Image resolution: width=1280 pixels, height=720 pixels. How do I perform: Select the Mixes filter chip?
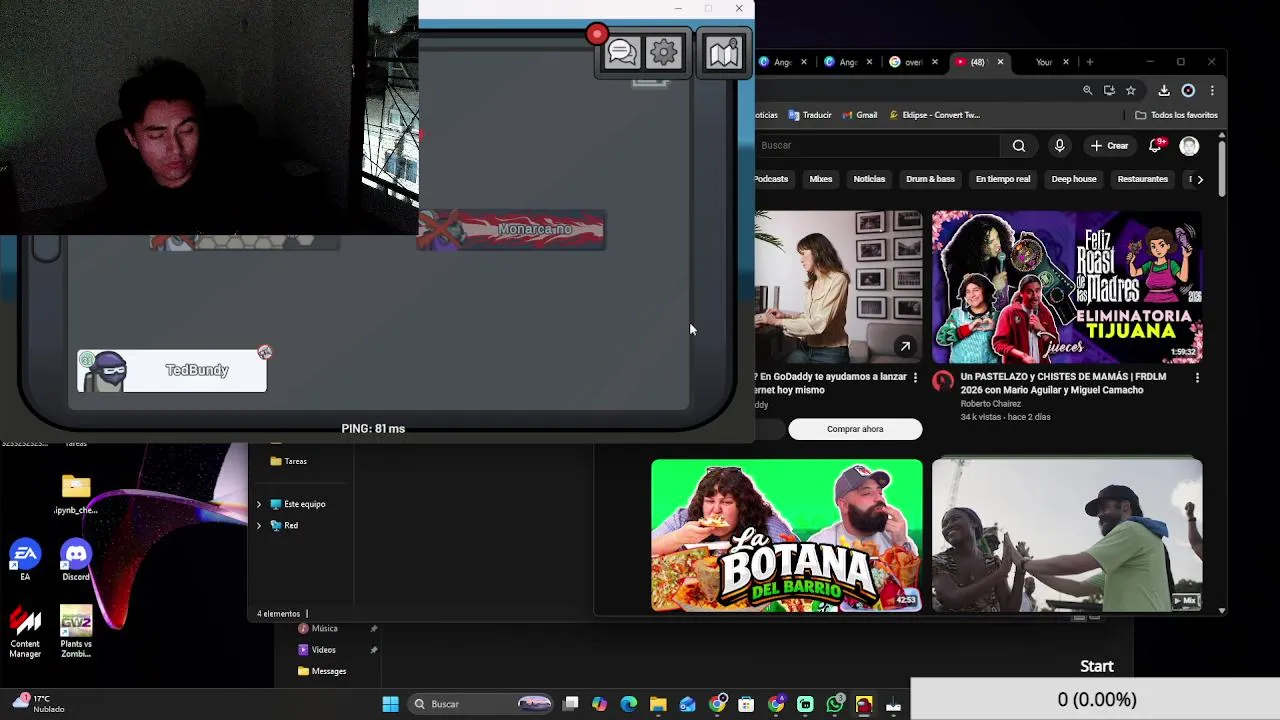pyautogui.click(x=821, y=179)
